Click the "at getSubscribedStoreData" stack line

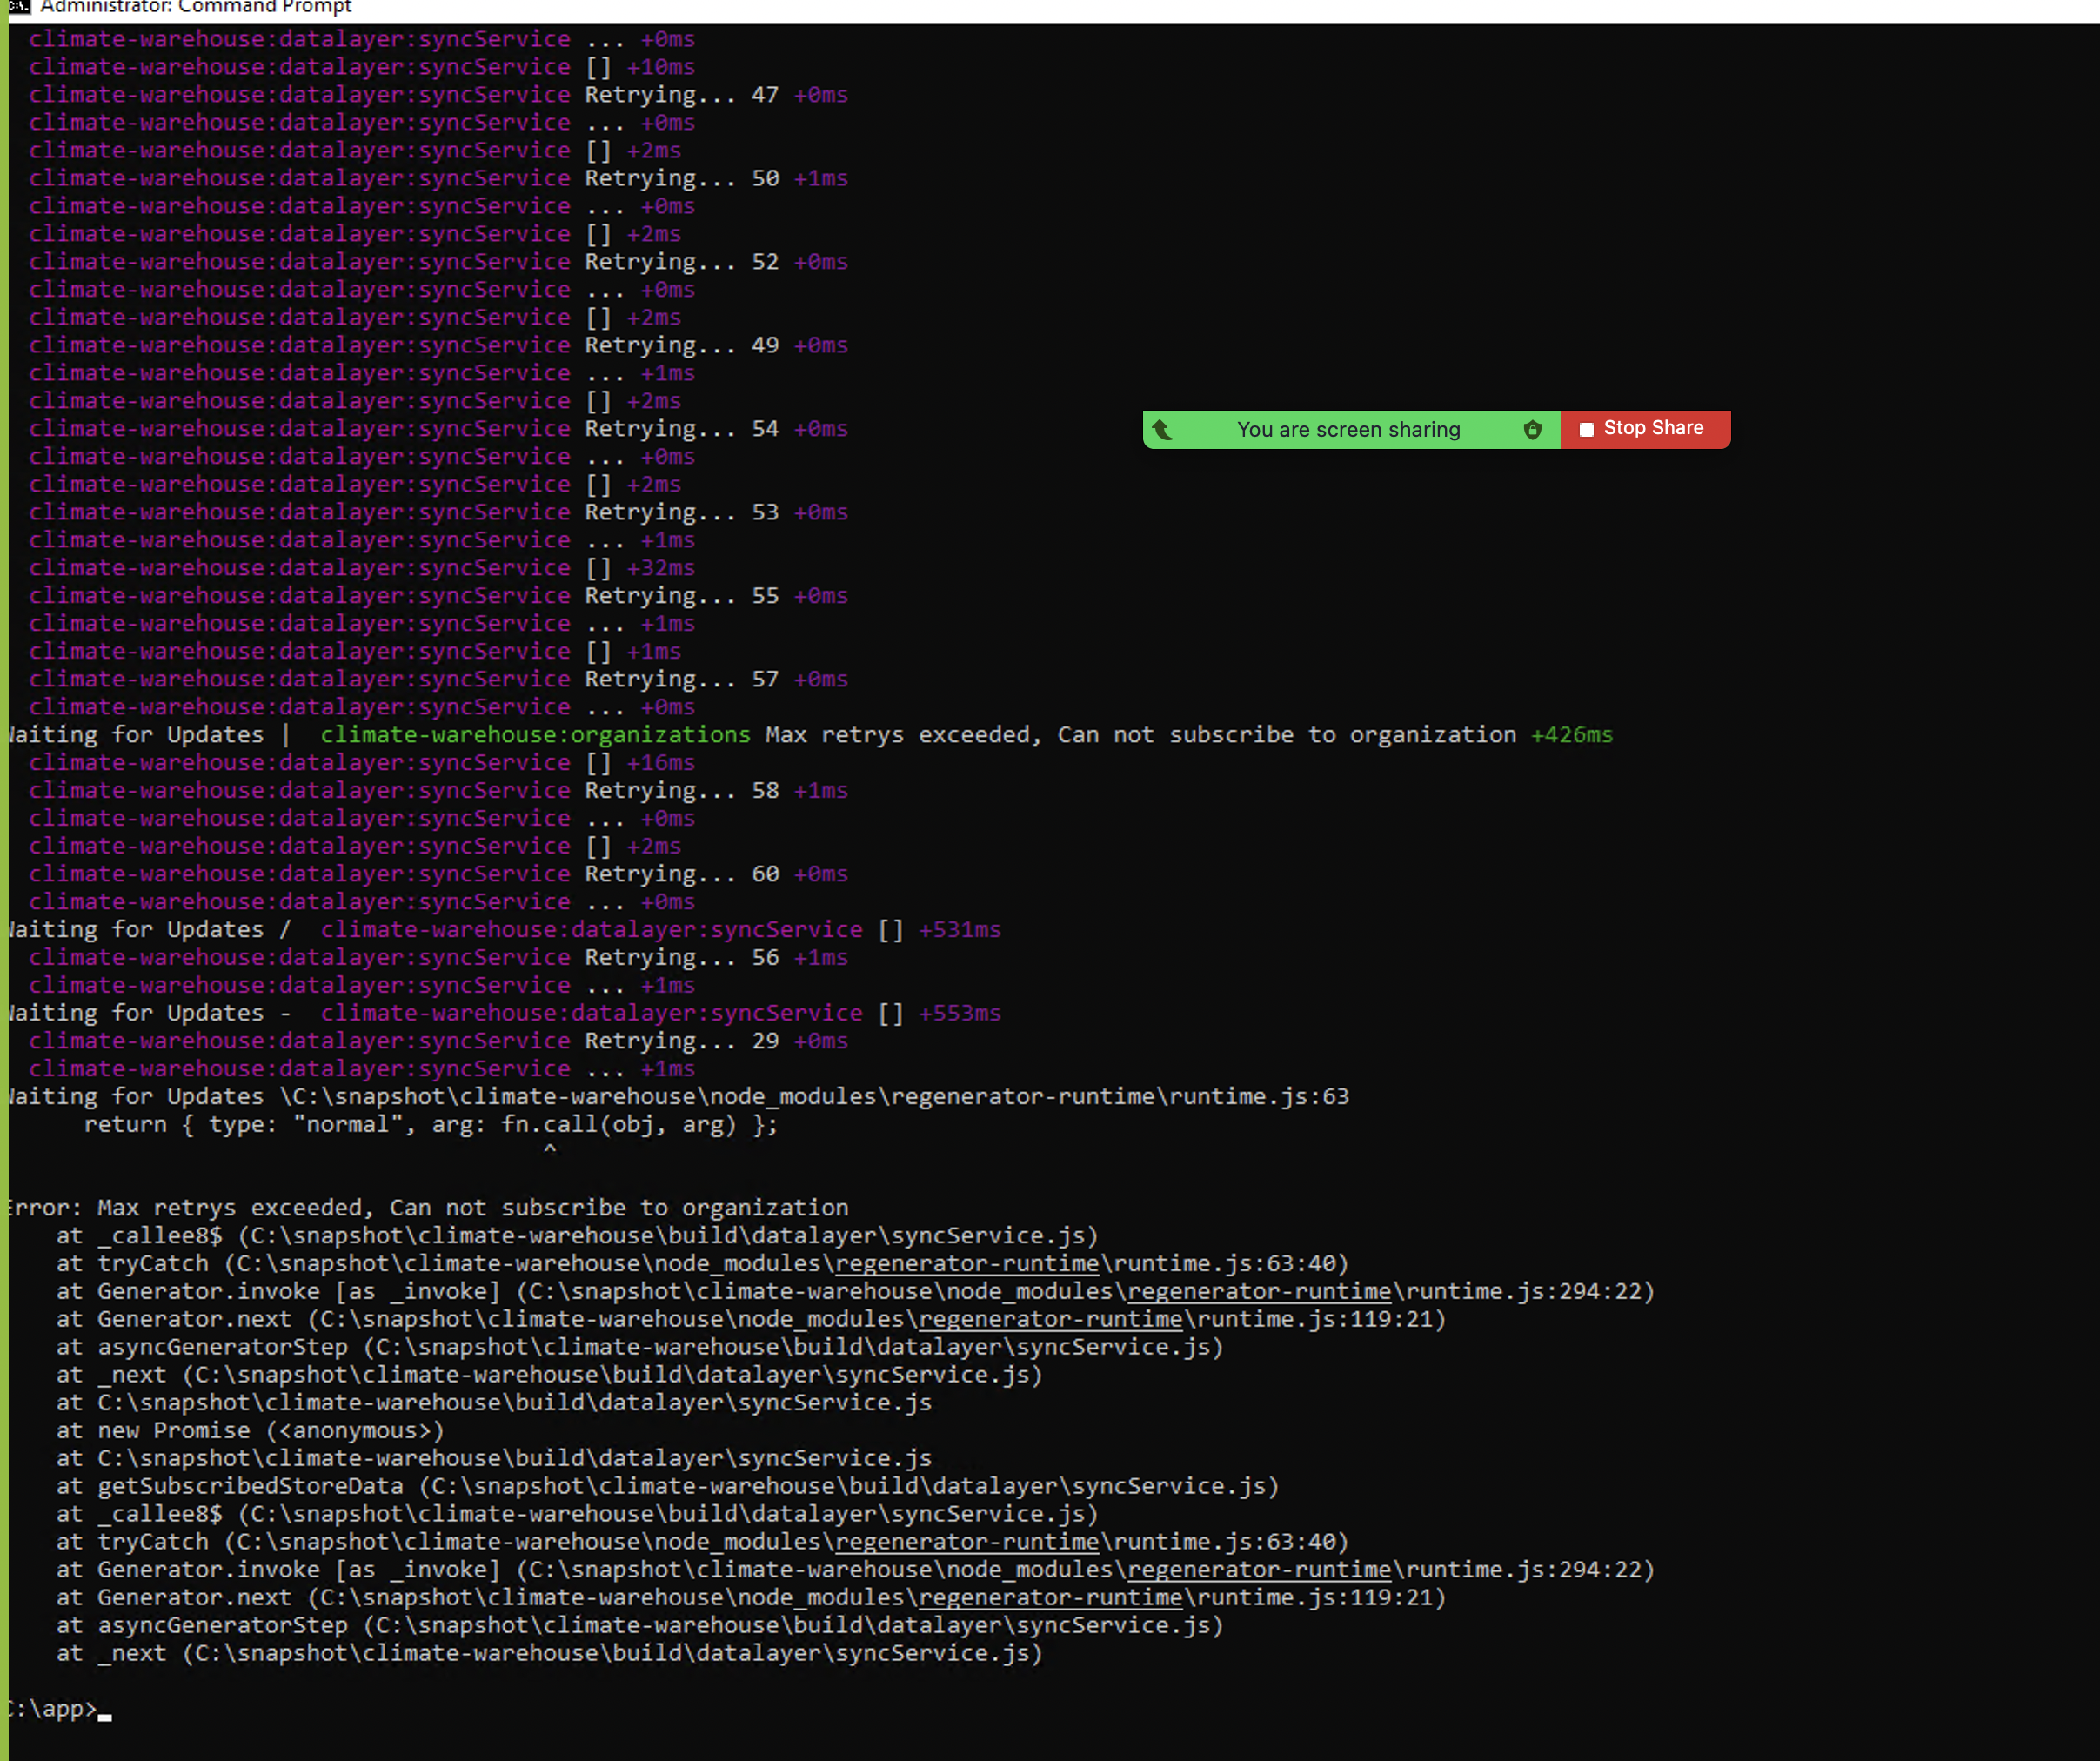(668, 1487)
